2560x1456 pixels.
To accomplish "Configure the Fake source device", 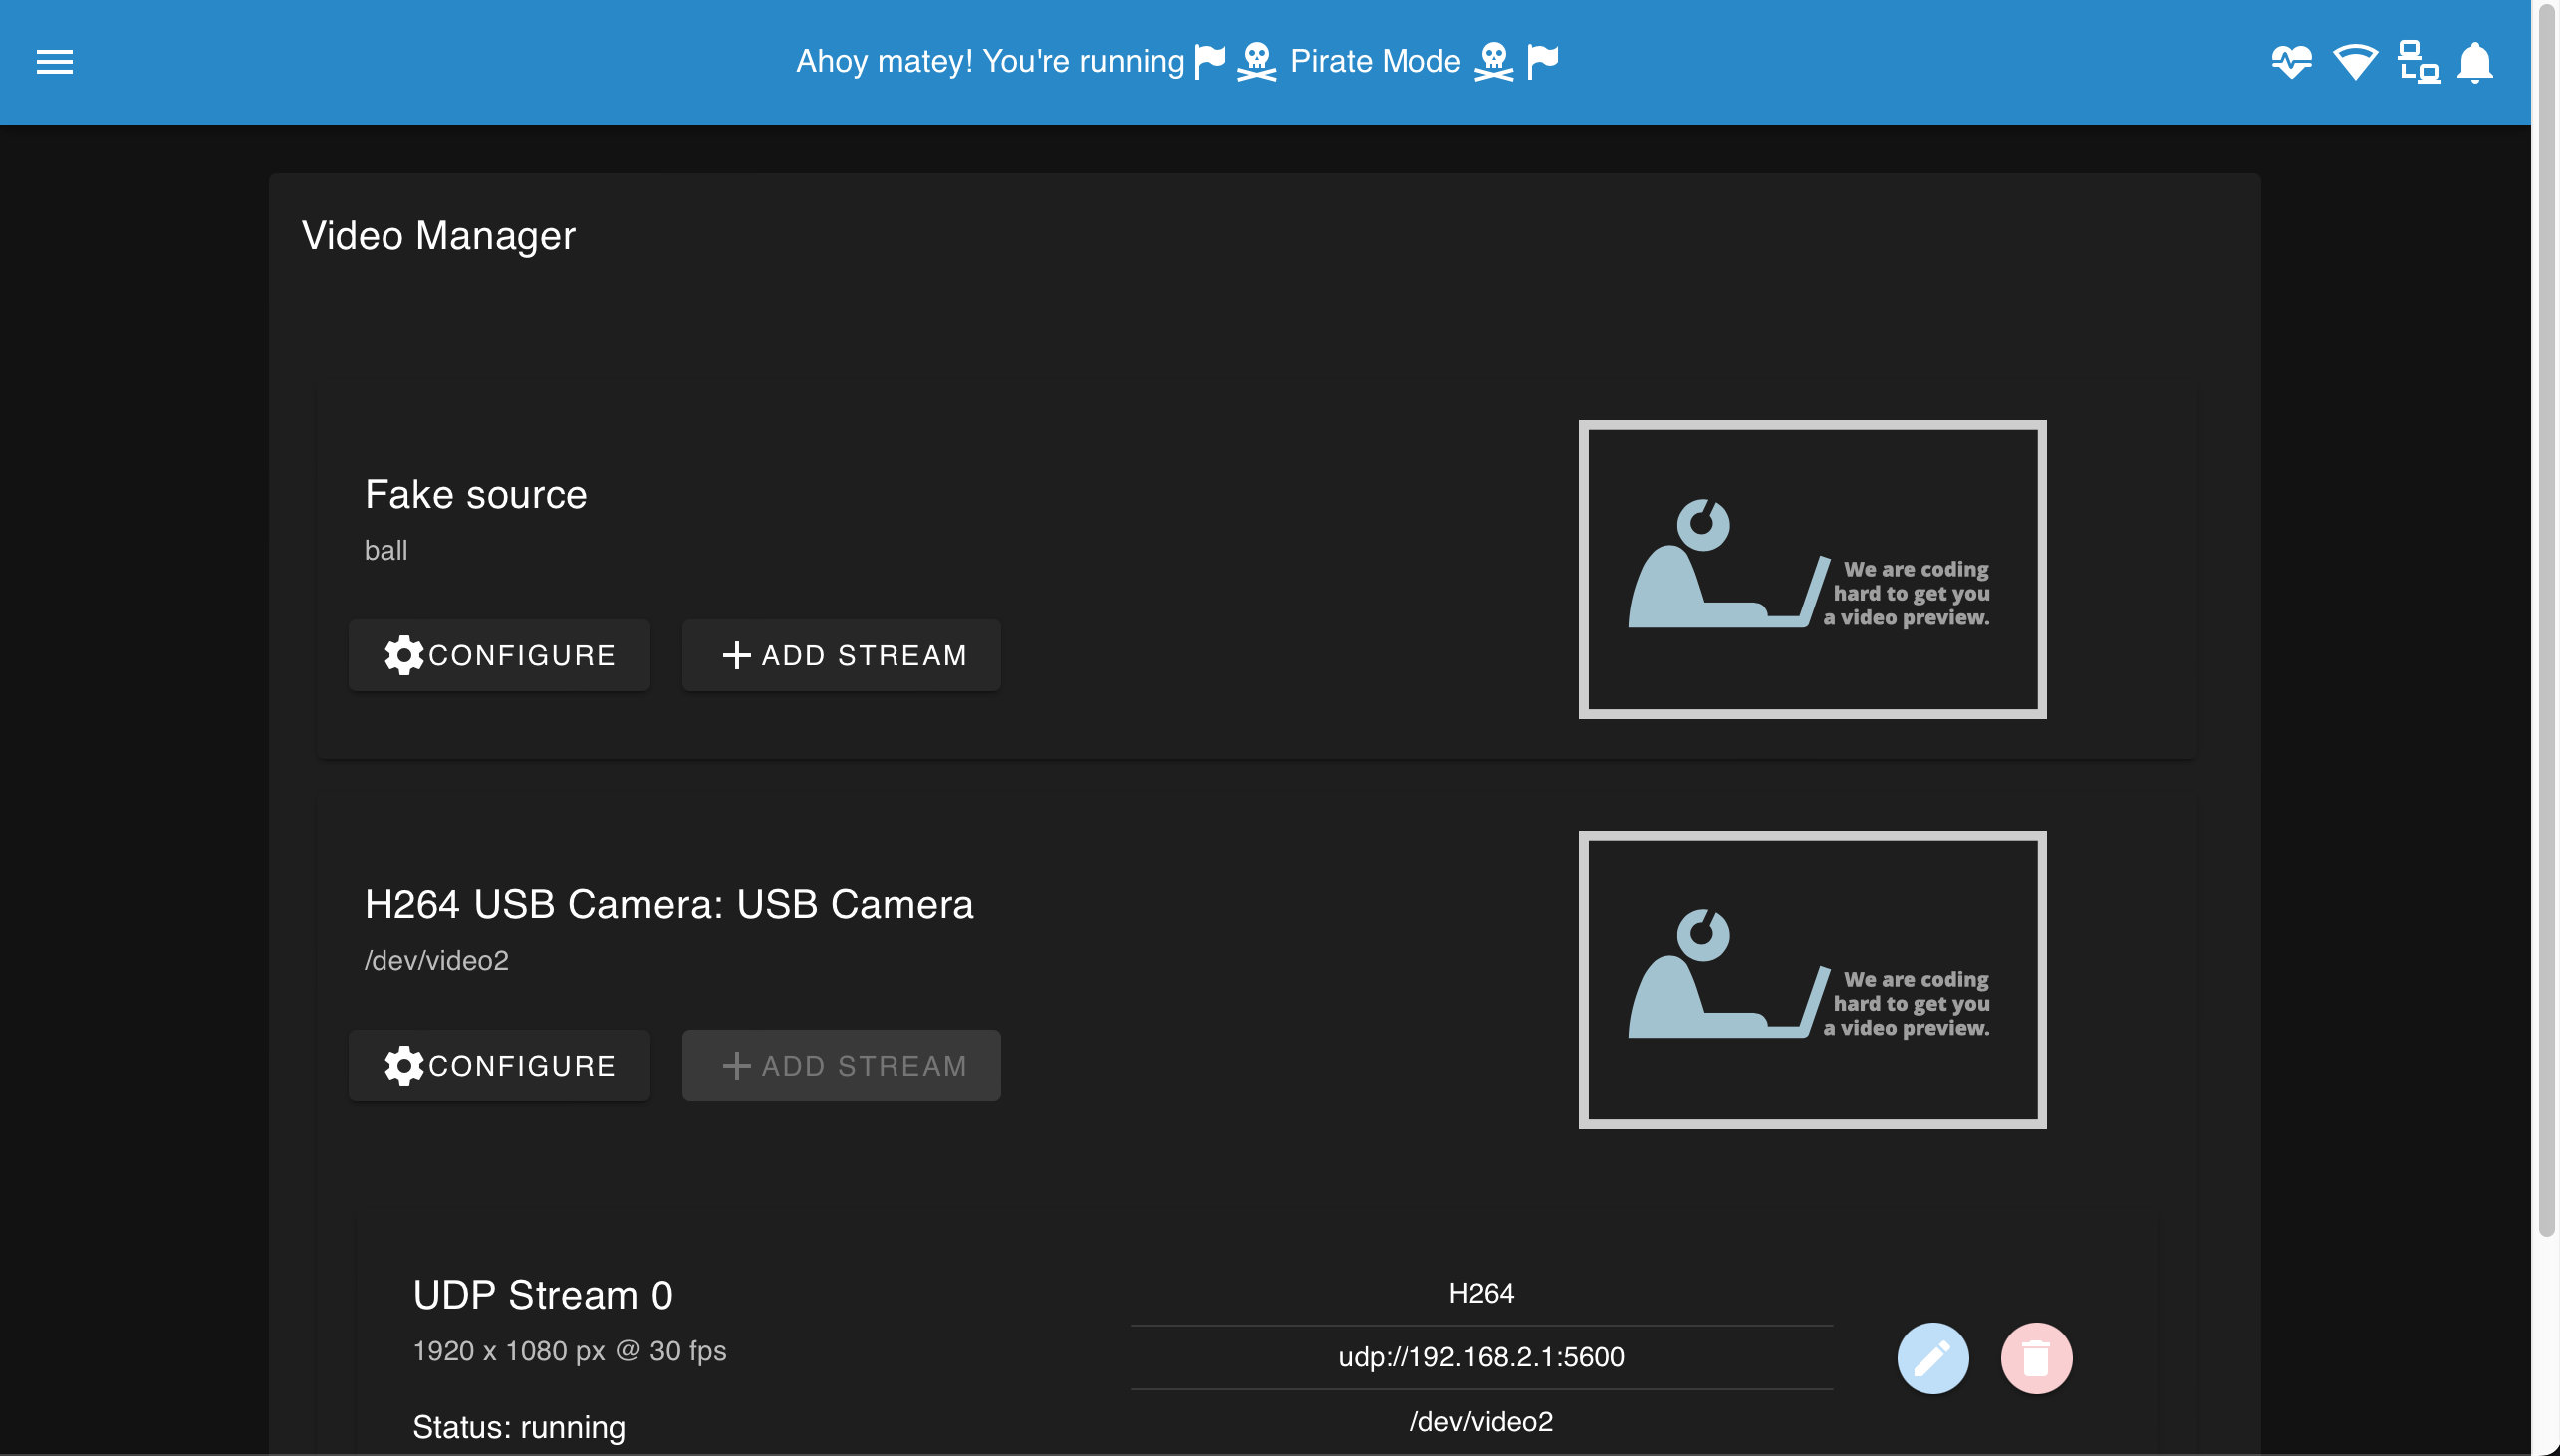I will pos(499,655).
